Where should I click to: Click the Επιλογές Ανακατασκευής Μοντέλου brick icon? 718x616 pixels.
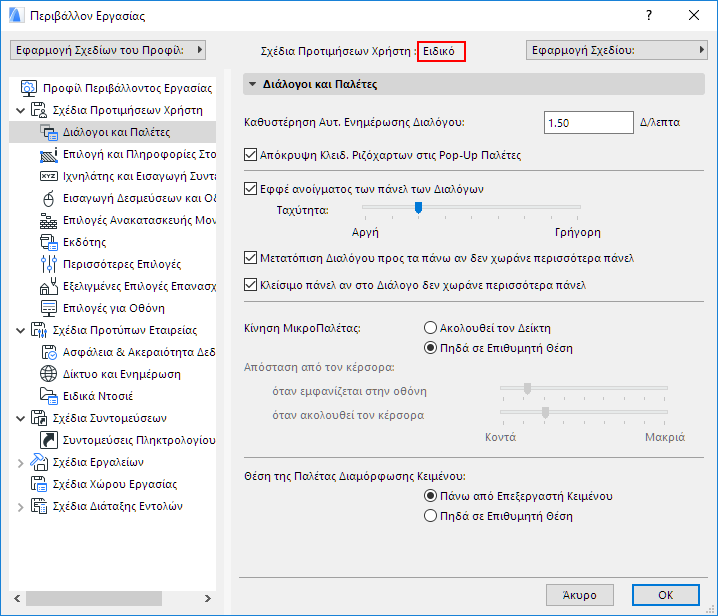click(x=49, y=220)
